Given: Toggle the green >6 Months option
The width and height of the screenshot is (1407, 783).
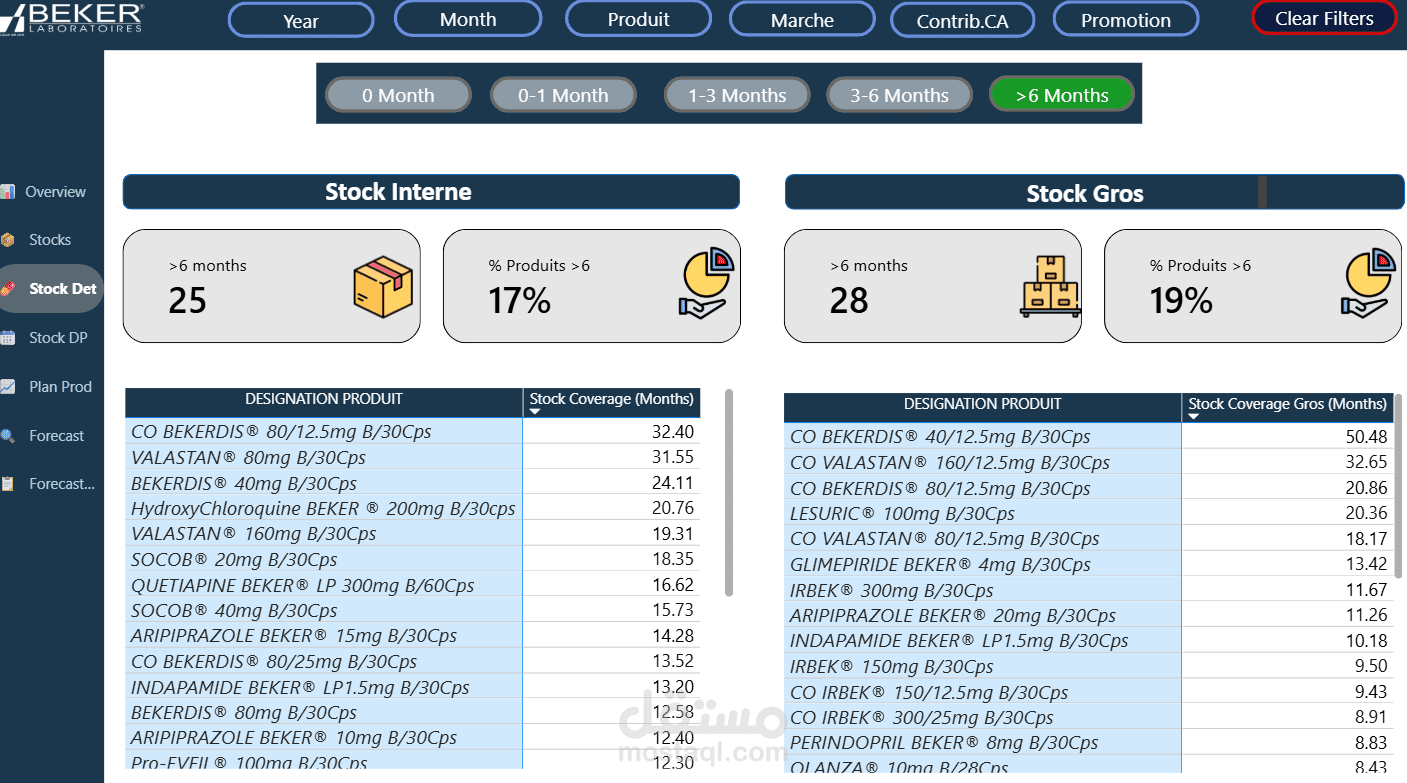Looking at the screenshot, I should [1062, 95].
